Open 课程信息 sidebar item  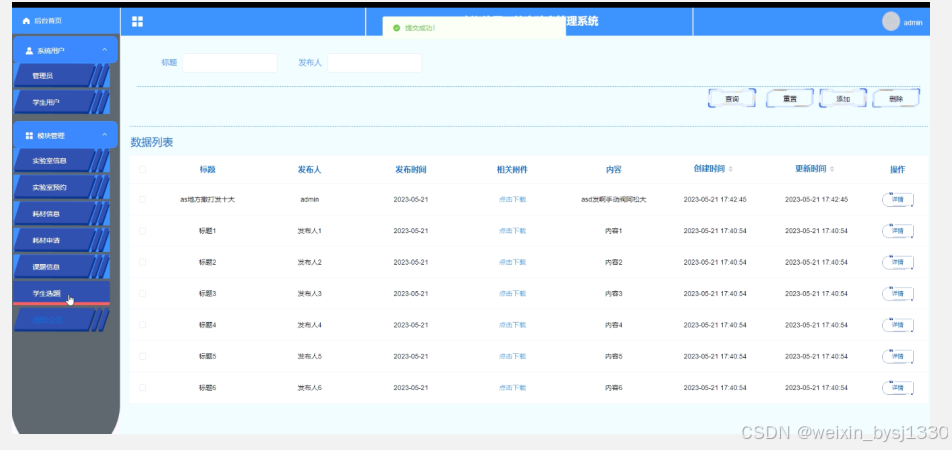click(61, 267)
